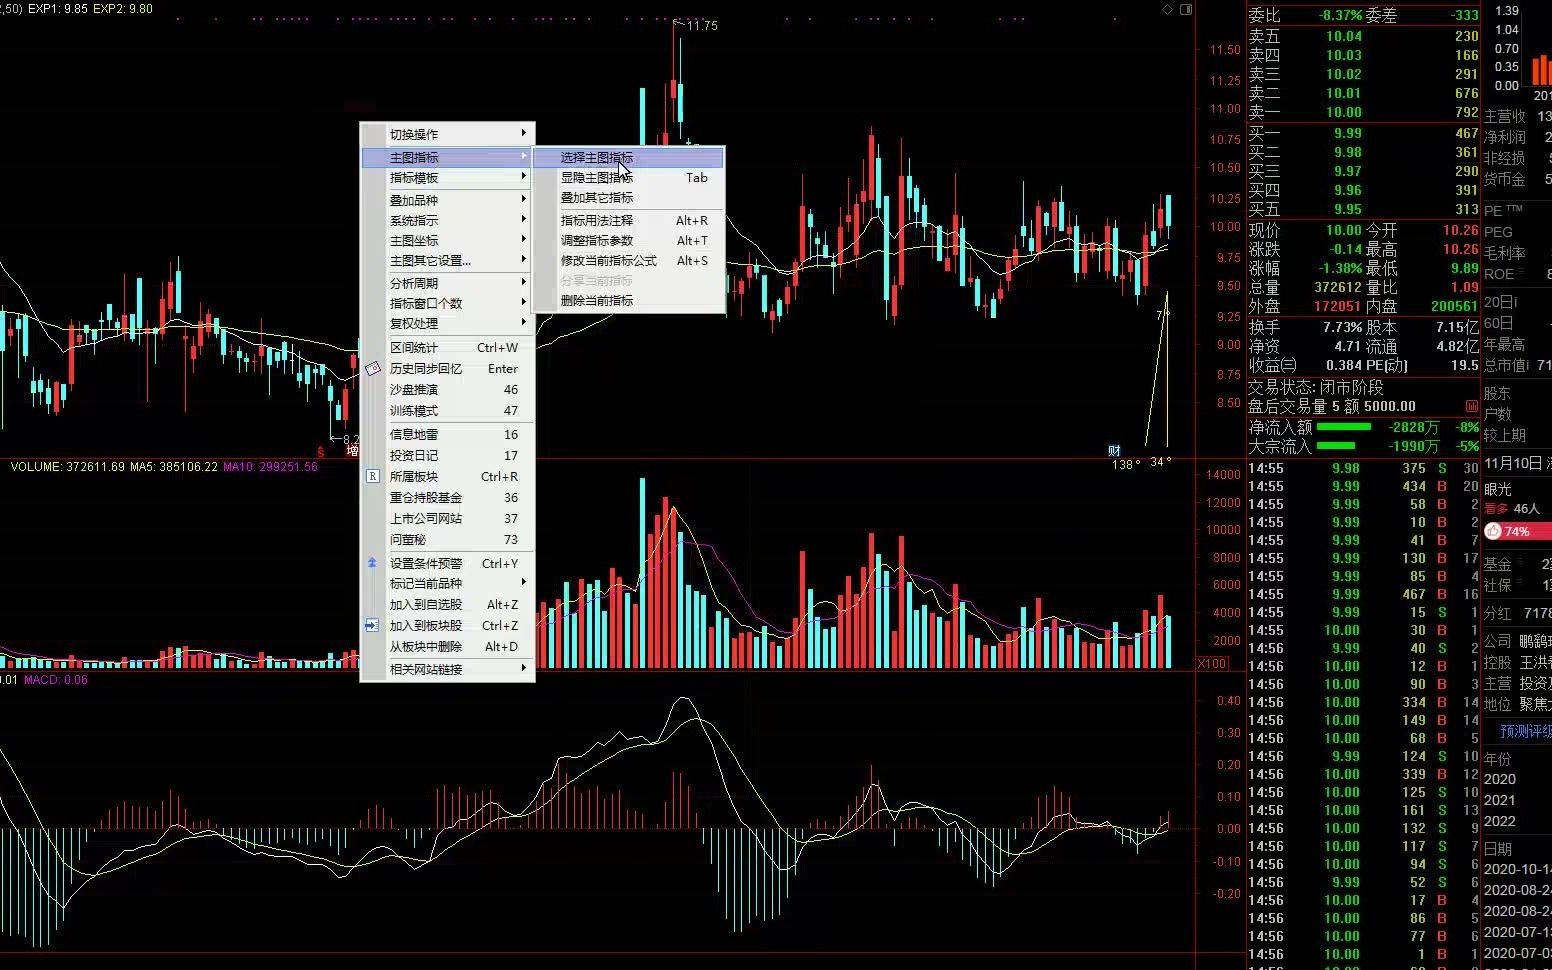
Task: Click the 大宗流入 green bar
Action: (1336, 446)
